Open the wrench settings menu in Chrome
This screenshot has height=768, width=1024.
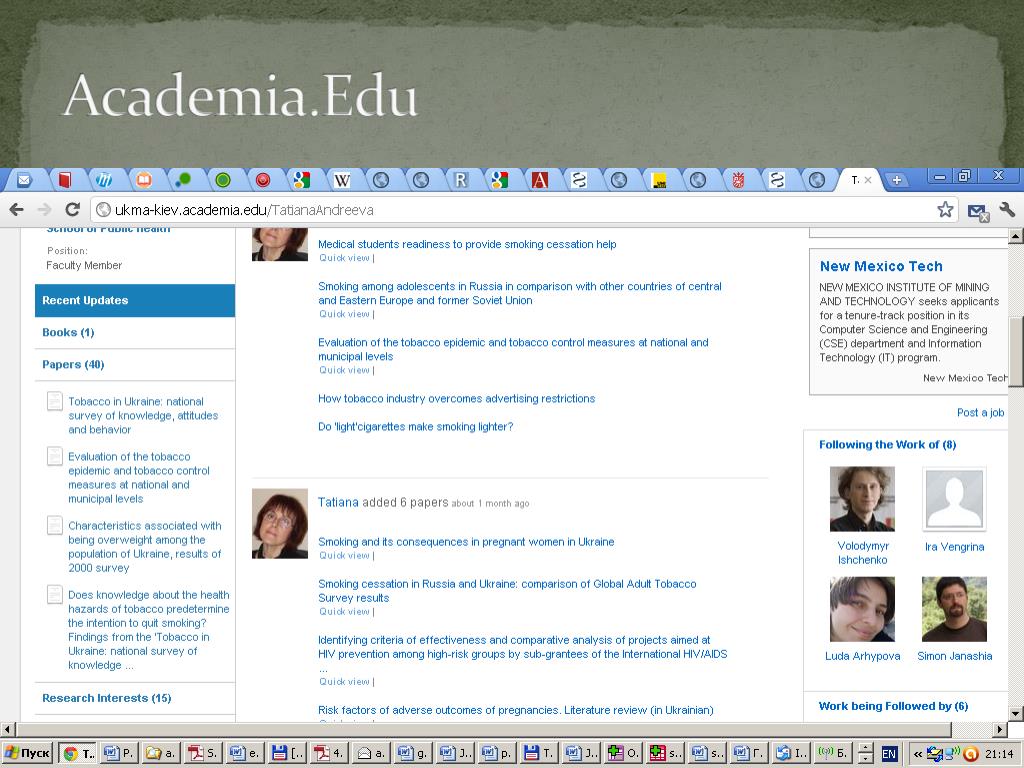(x=1006, y=210)
